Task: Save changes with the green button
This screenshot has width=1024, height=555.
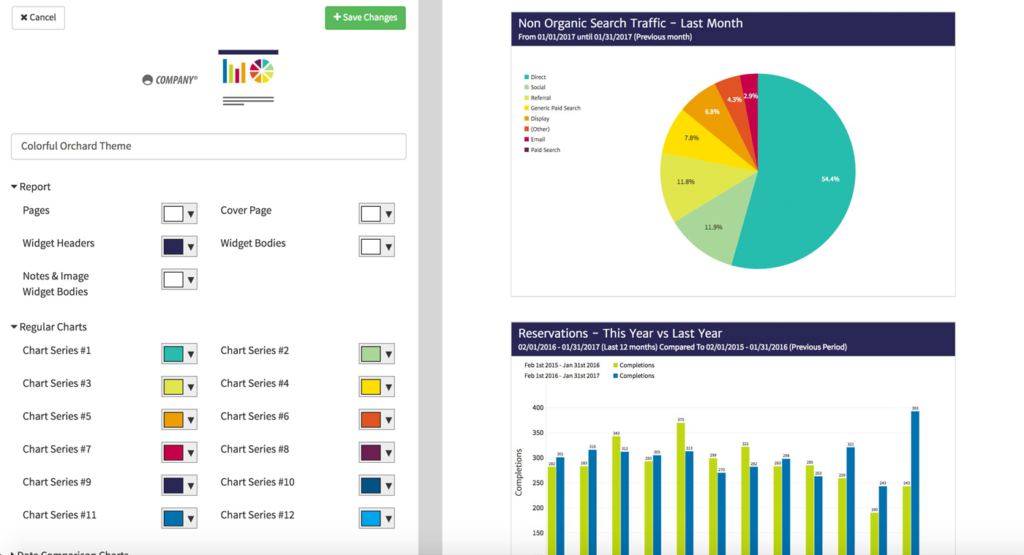Action: tap(365, 18)
